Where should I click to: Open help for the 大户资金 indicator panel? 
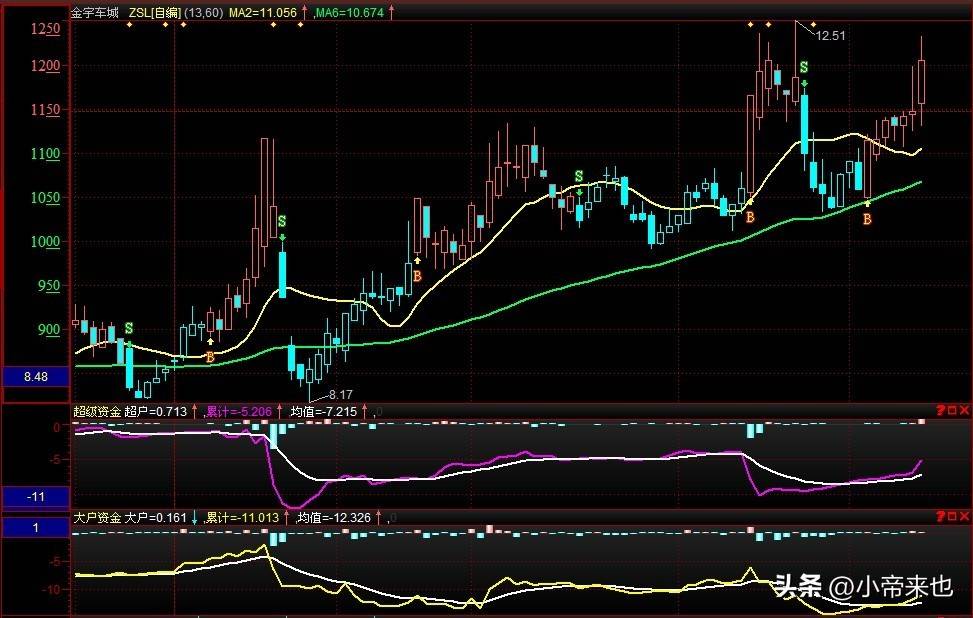(941, 516)
